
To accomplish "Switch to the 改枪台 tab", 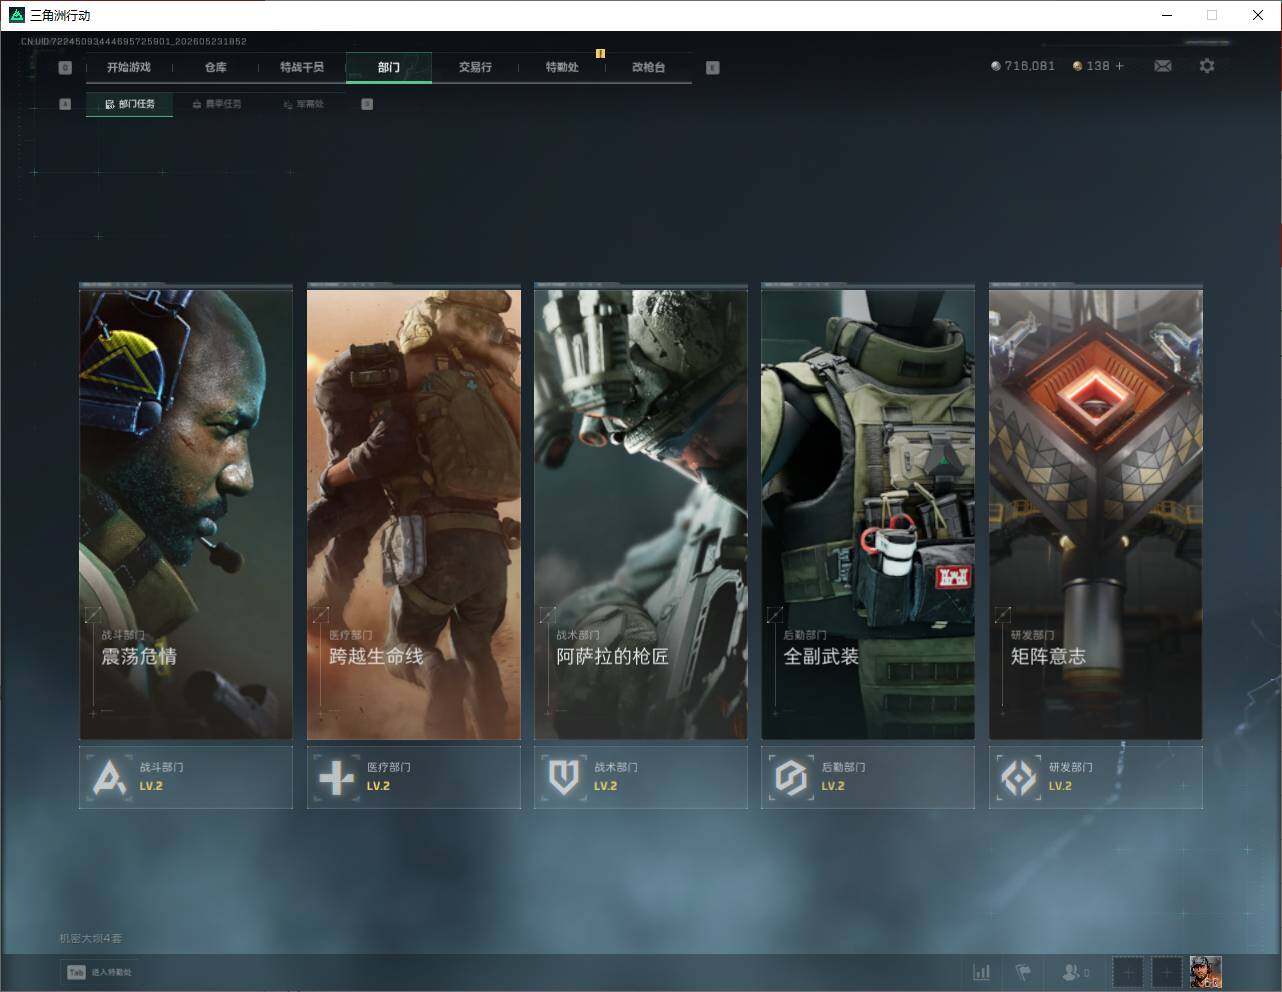I will click(648, 67).
